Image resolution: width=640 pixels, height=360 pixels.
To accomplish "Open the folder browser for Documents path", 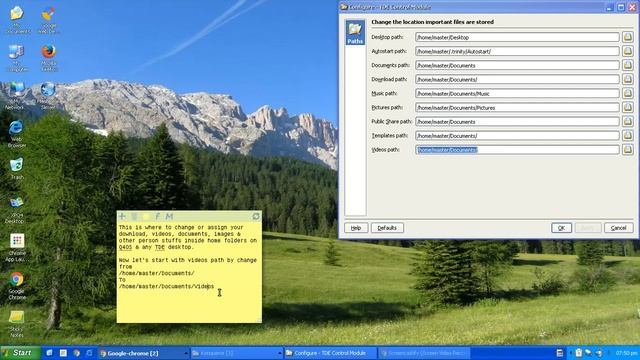I will click(627, 65).
